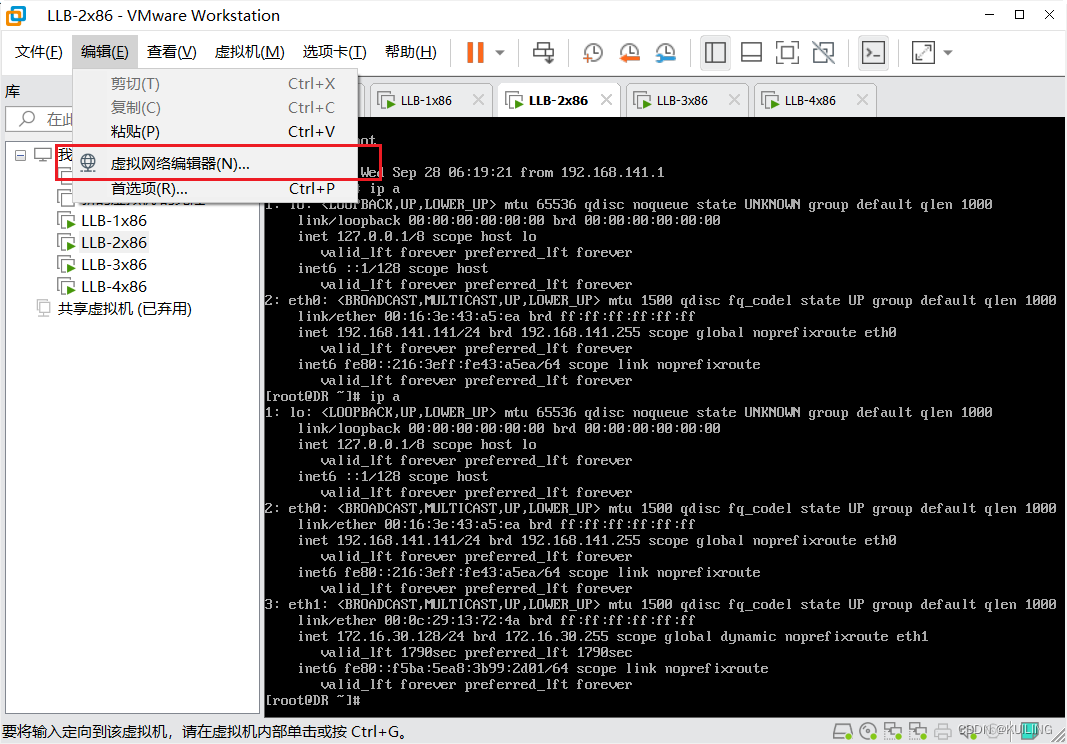Click the globe icon beside 虚拟网络编辑器
1067x744 pixels.
coord(88,163)
